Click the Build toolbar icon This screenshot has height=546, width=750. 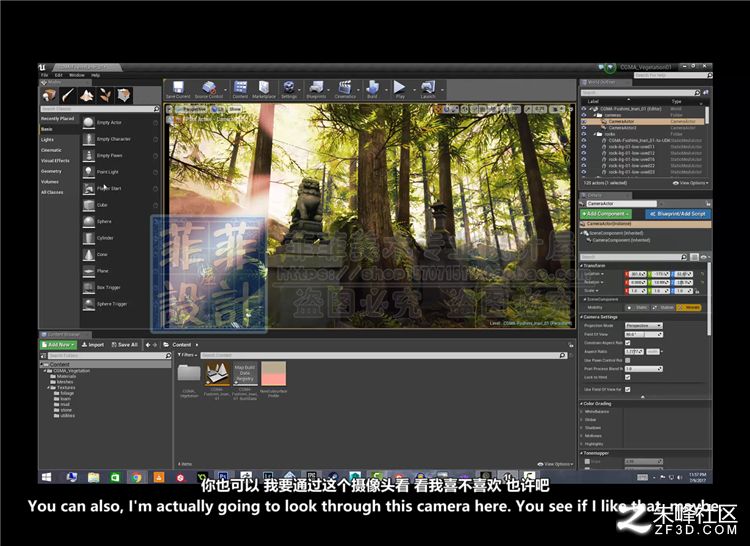pyautogui.click(x=372, y=89)
